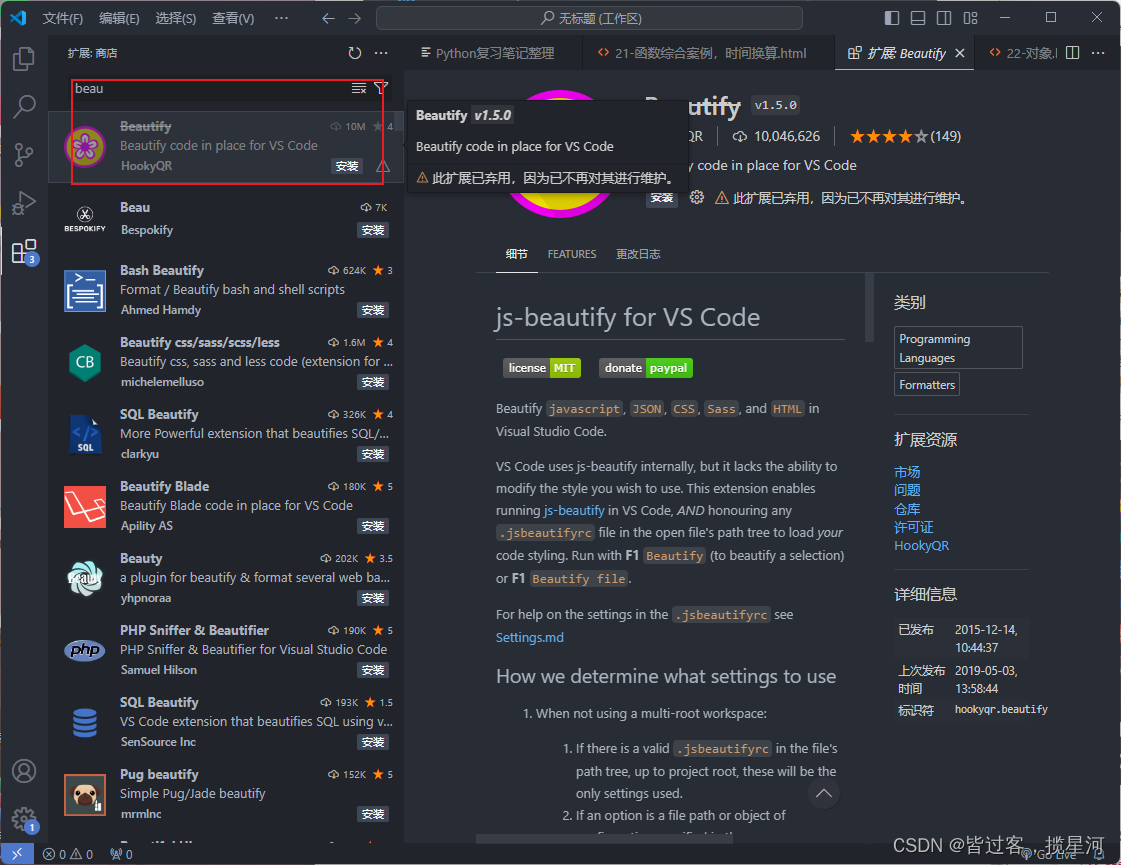The image size is (1121, 865).
Task: Open Beautify extension manage gear
Action: pos(697,197)
